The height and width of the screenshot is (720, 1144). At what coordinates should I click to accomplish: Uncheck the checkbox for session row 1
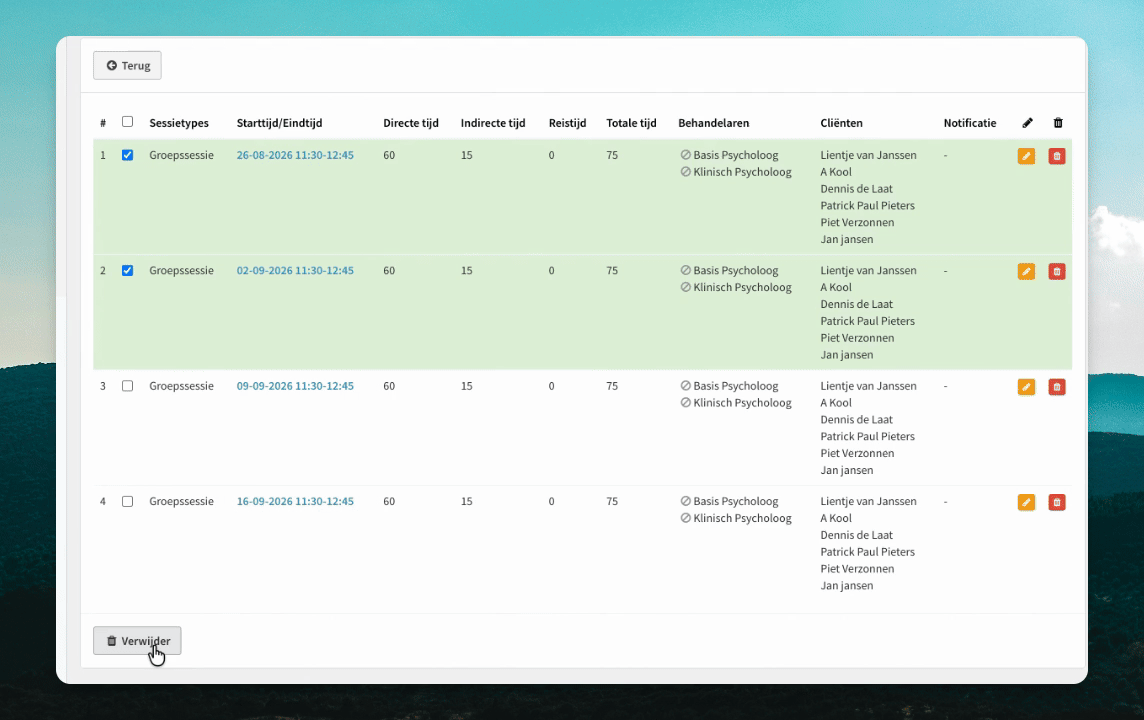point(128,155)
